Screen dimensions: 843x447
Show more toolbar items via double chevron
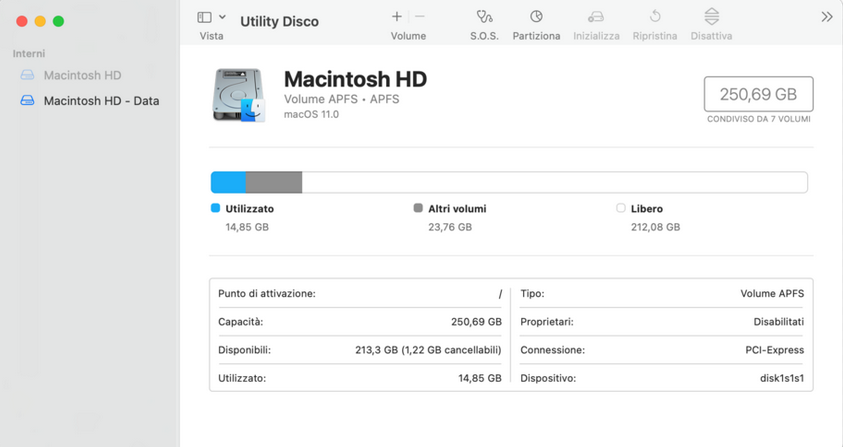[826, 17]
